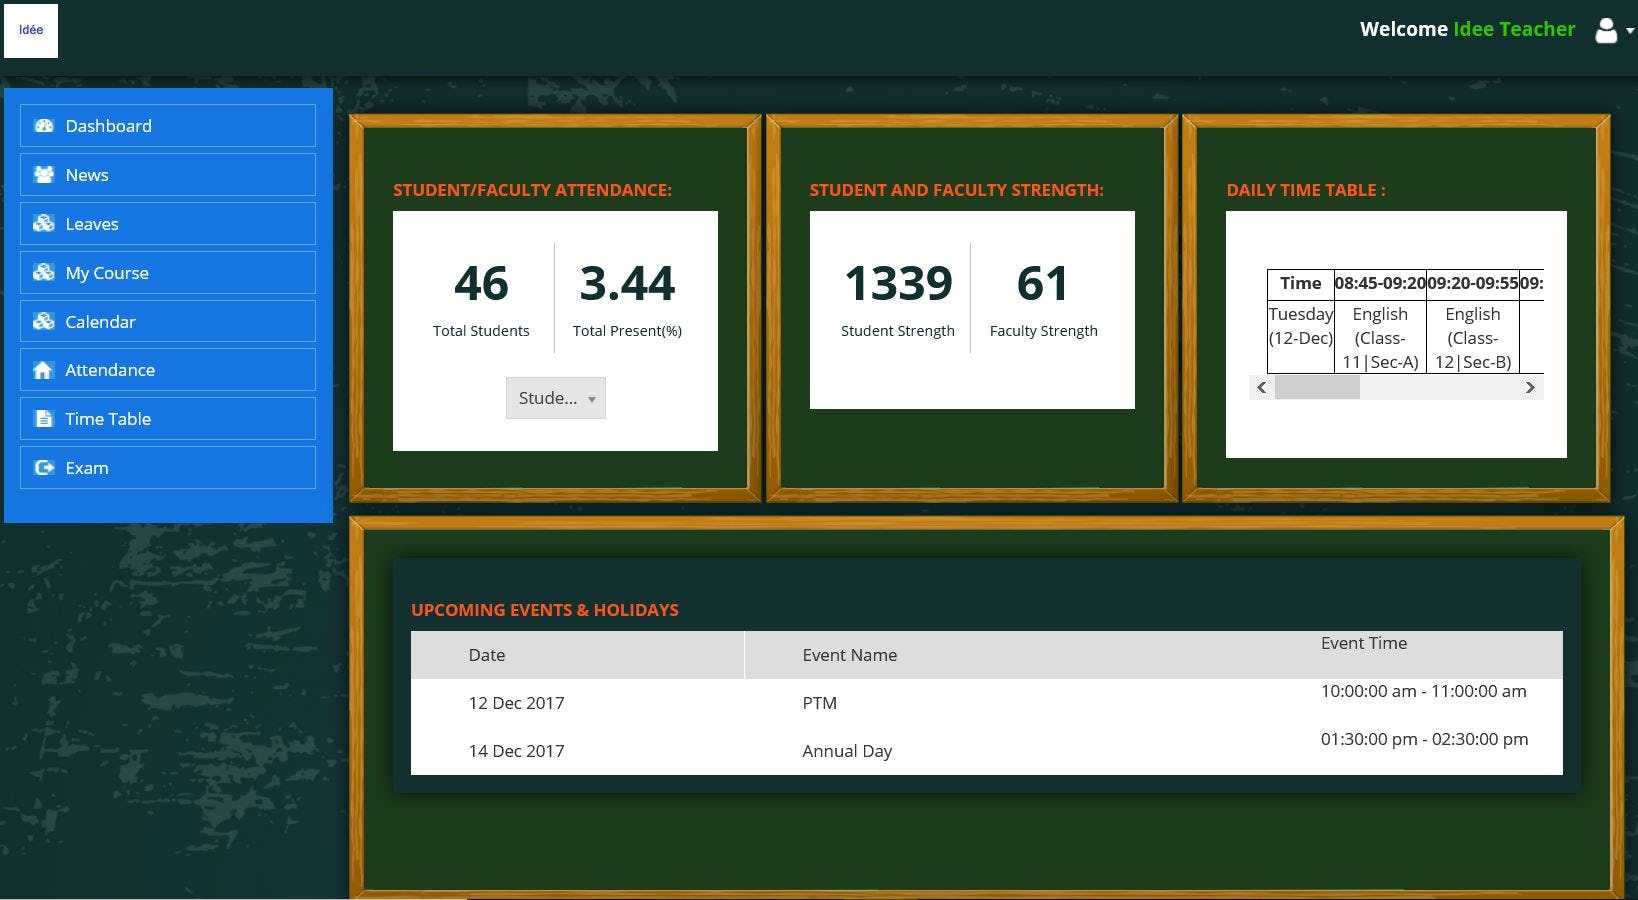
Task: Click the 12 Dec 2017 date cell
Action: [516, 703]
